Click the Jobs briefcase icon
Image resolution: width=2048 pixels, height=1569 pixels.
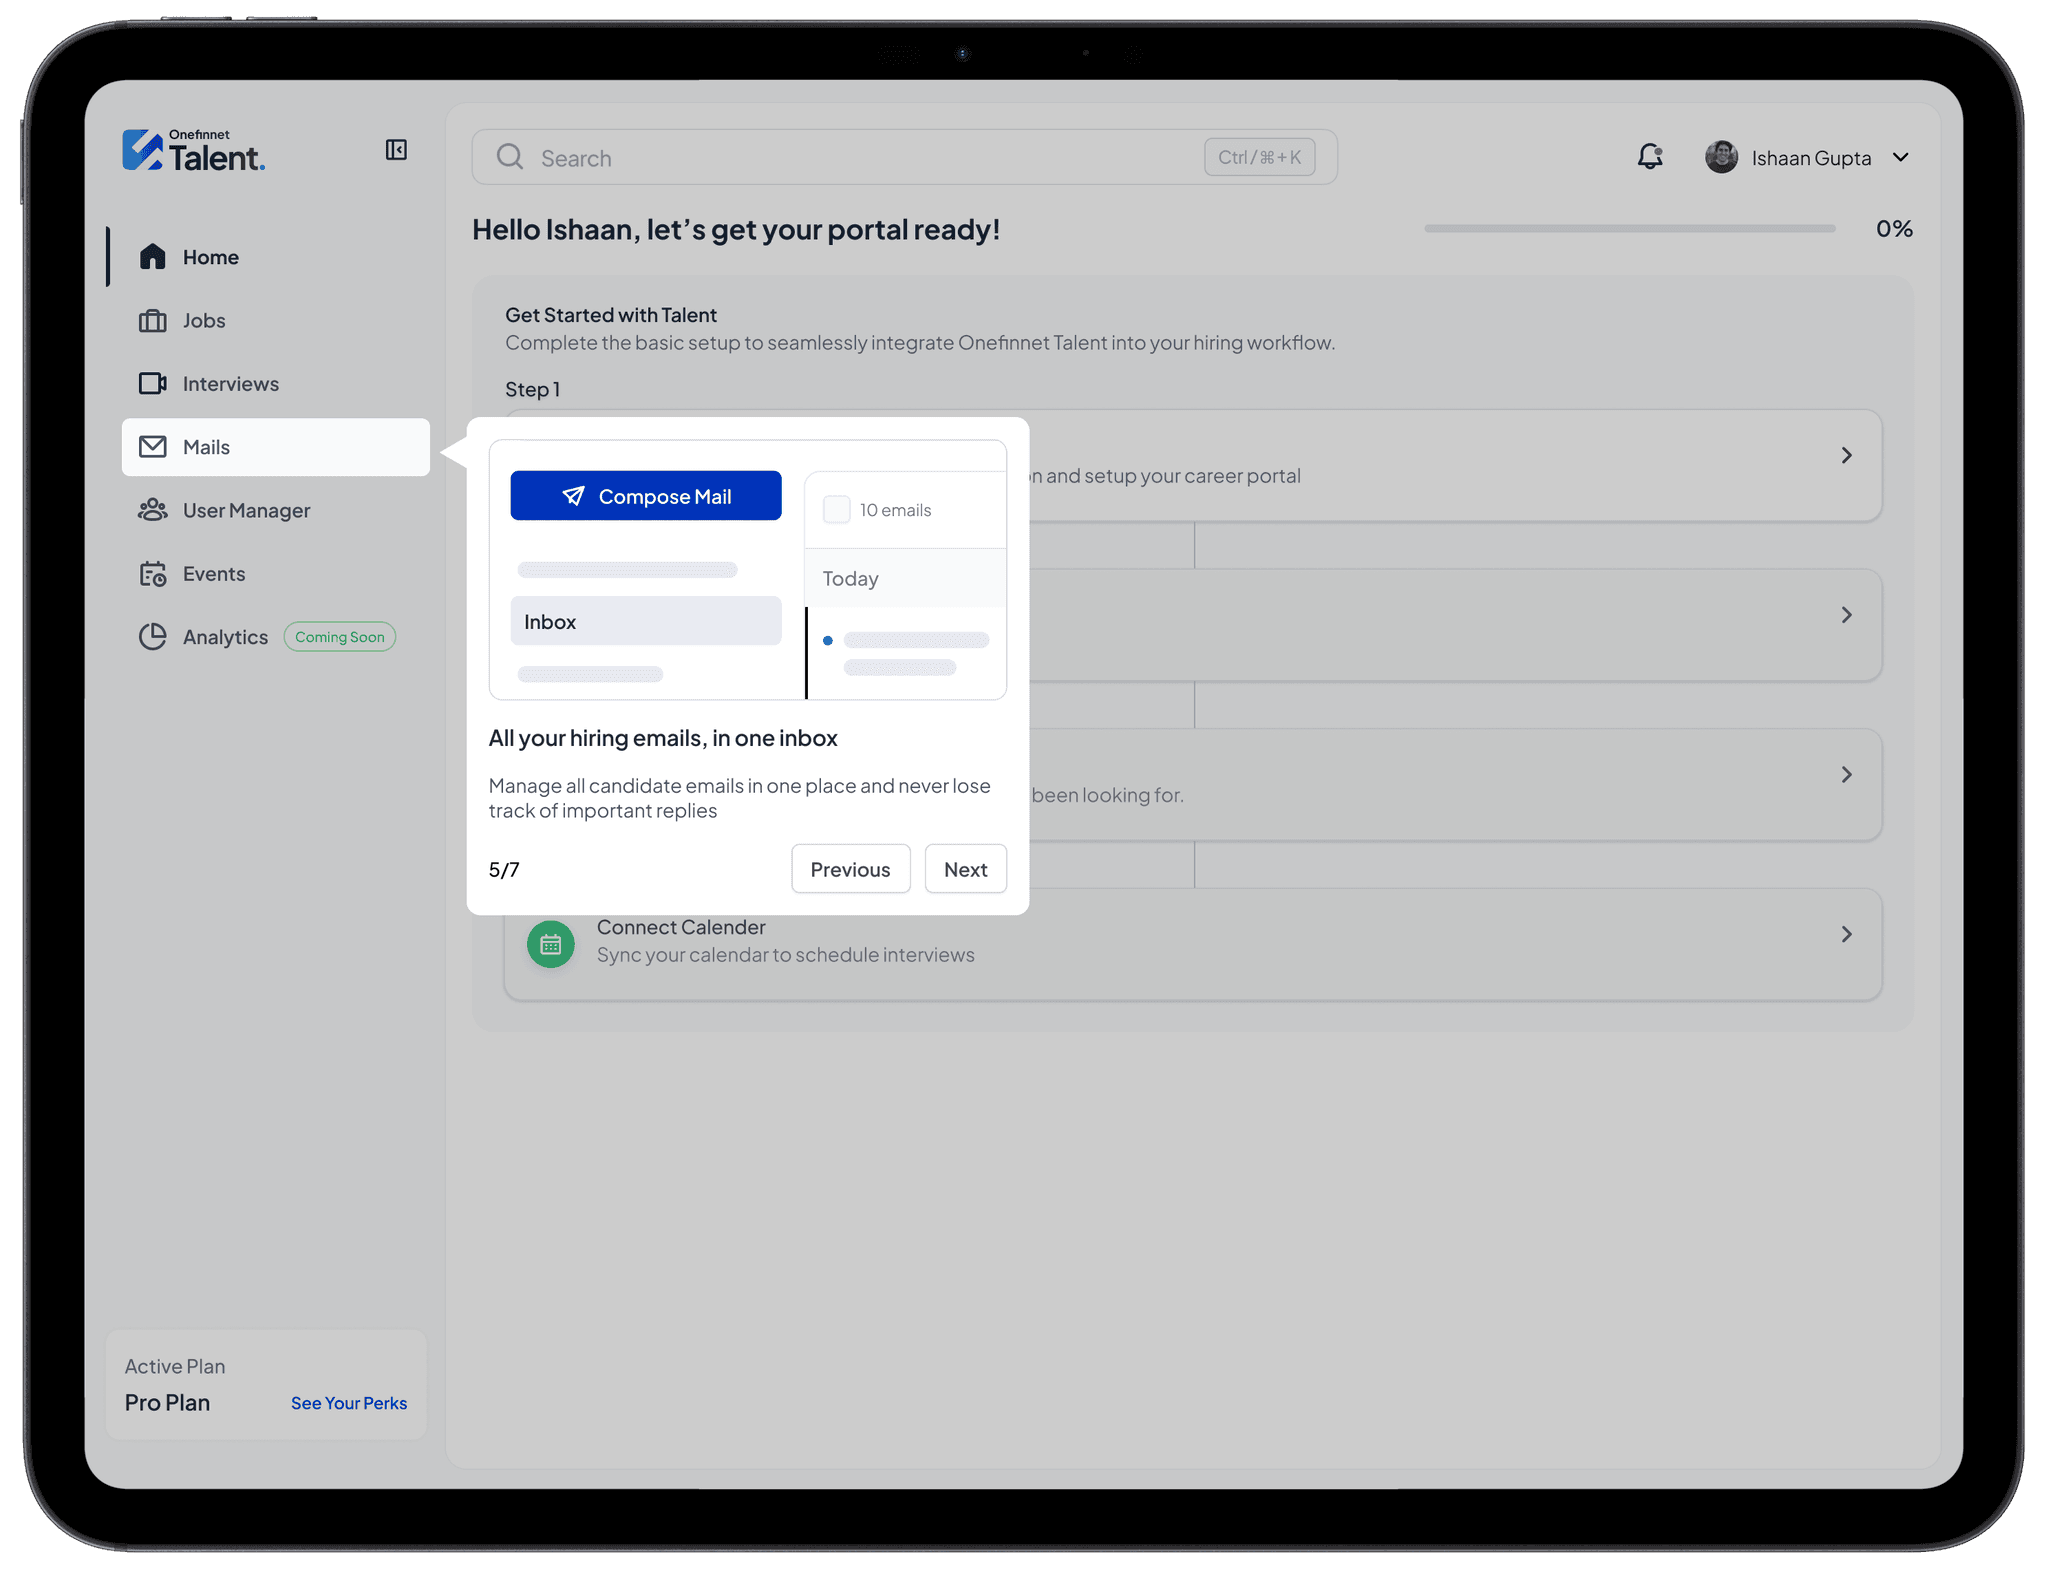point(152,321)
